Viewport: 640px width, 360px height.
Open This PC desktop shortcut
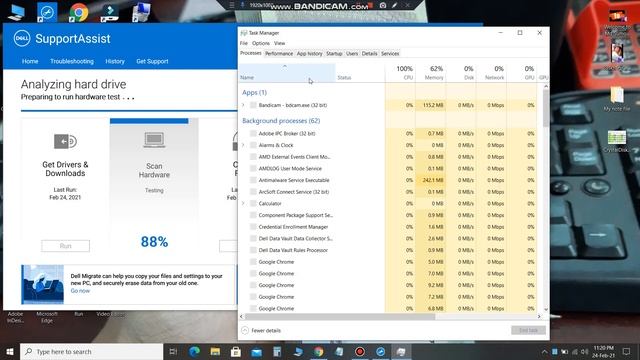coord(16,12)
